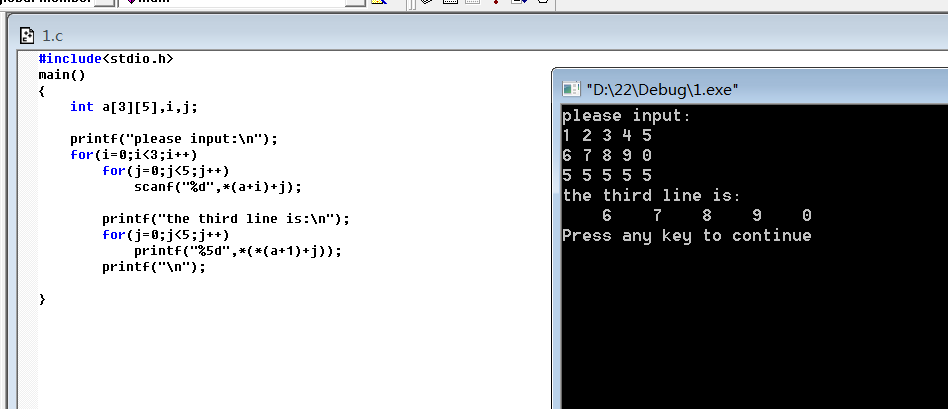948x409 pixels.
Task: Expand the main member list dropdown arrow
Action: coord(355,2)
